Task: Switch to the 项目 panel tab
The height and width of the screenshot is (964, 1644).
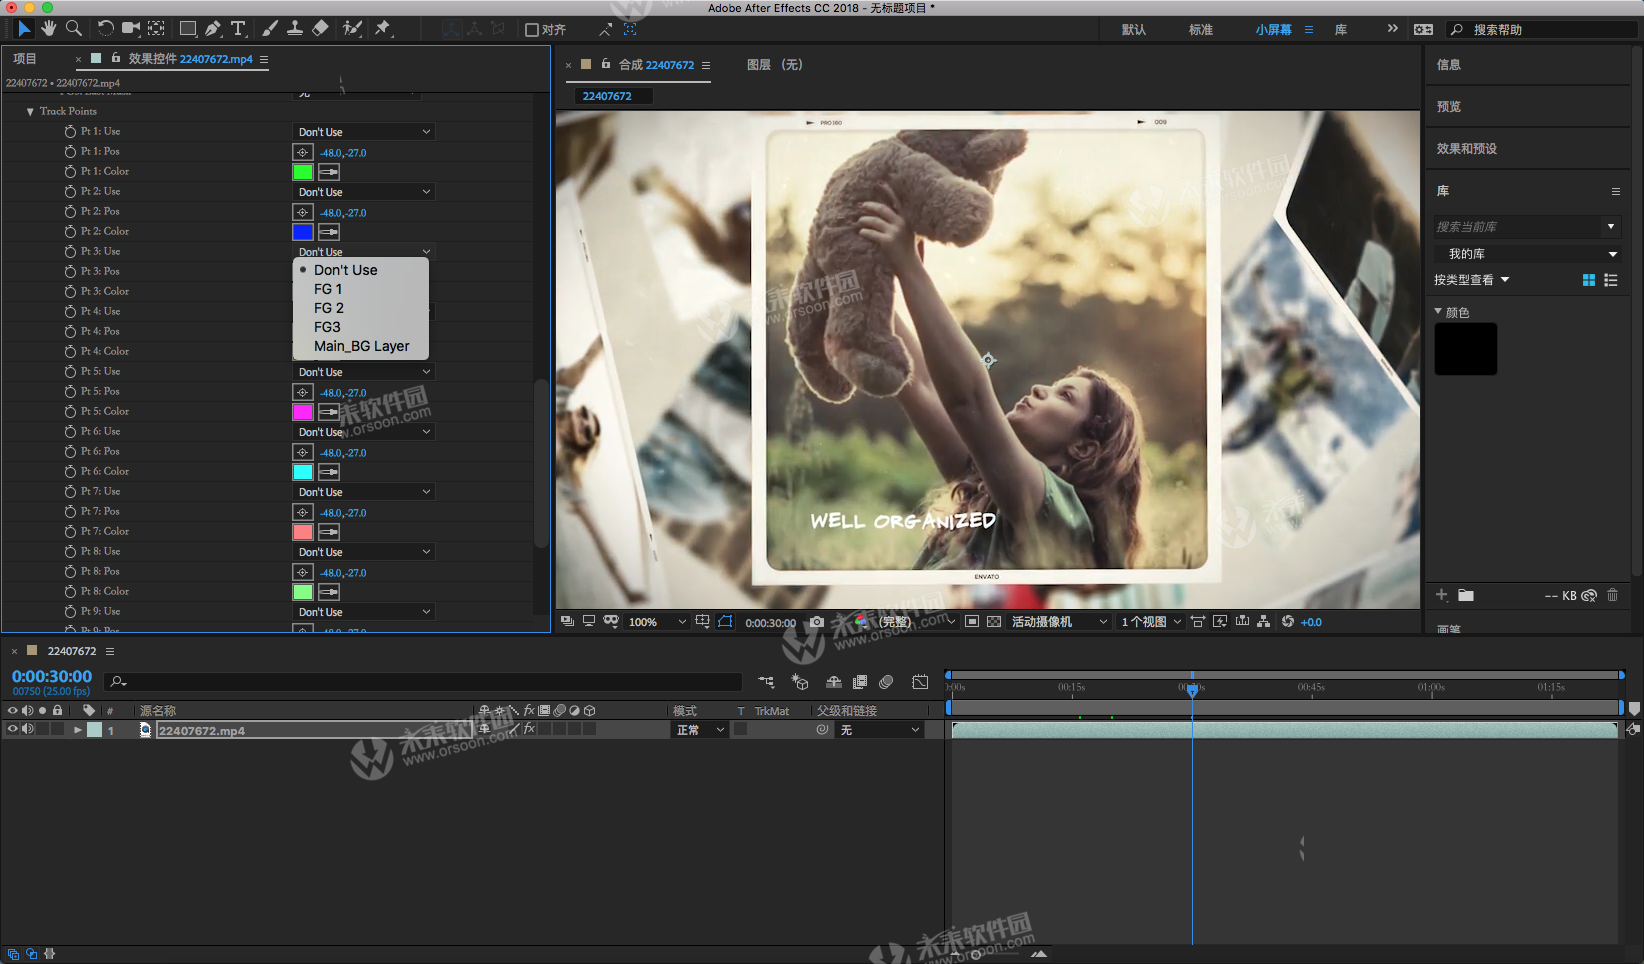Action: (x=26, y=58)
